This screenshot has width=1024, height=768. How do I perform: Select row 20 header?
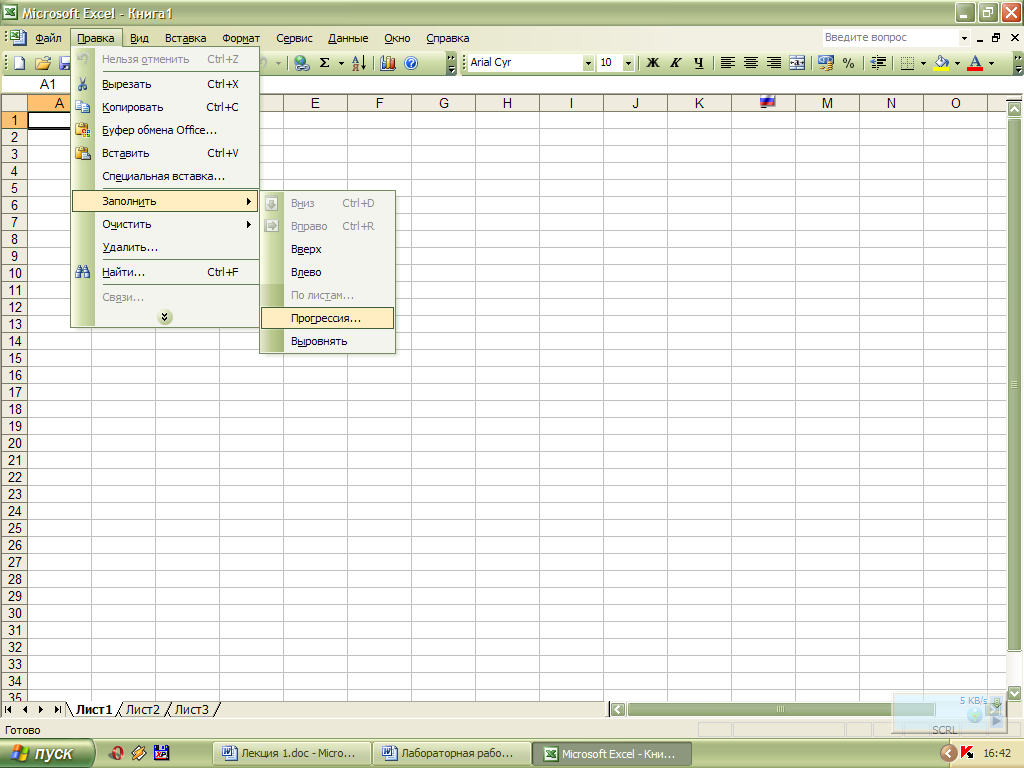click(14, 443)
